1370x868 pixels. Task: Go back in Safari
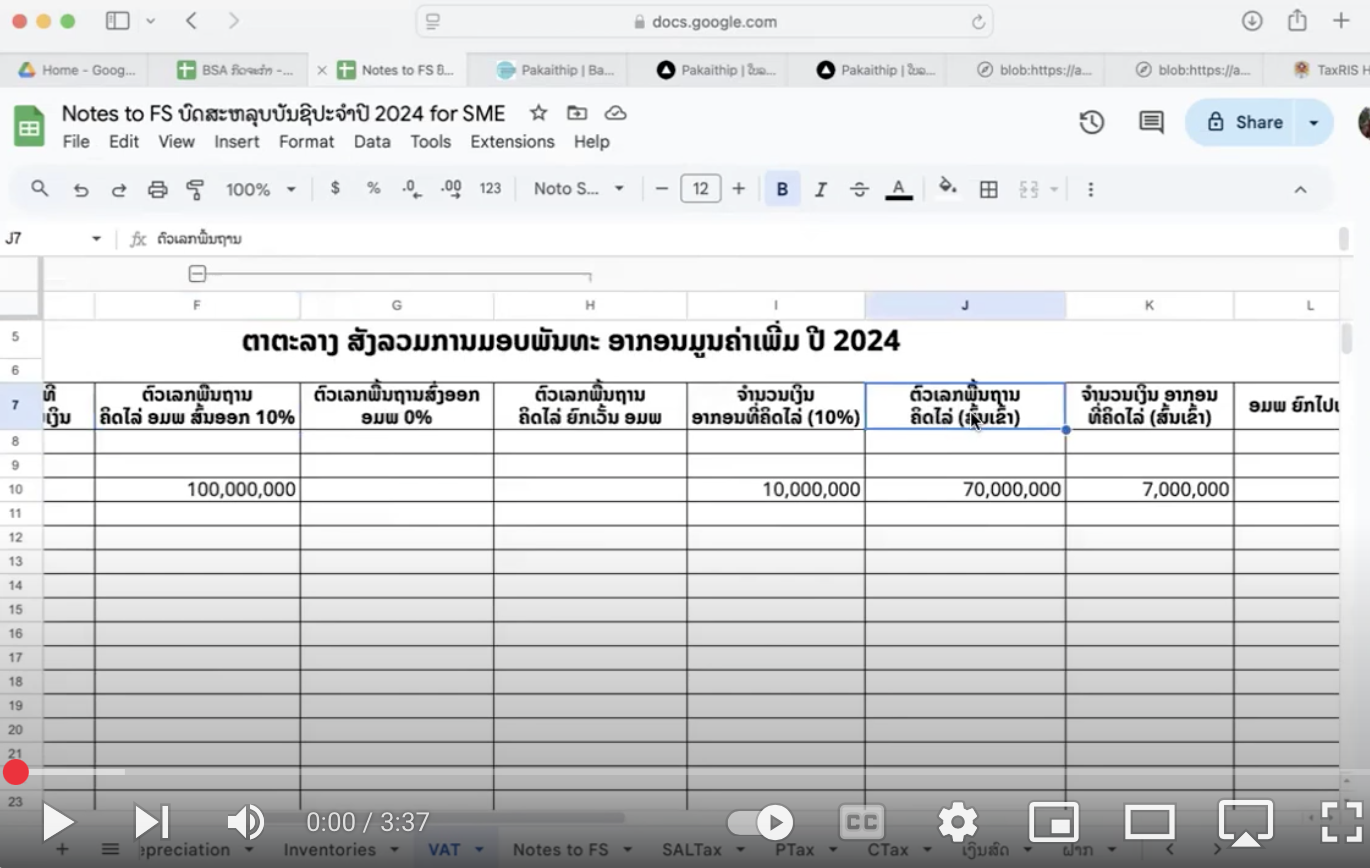point(192,21)
